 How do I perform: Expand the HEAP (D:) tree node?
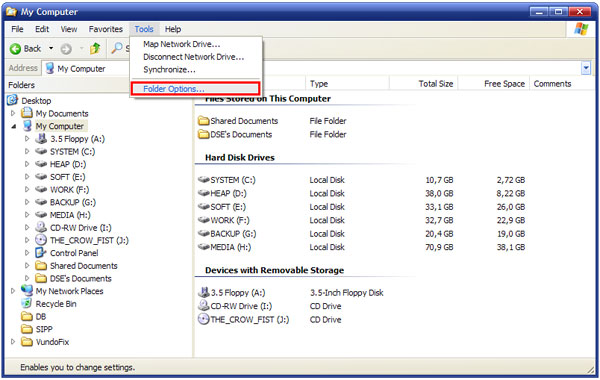(27, 164)
